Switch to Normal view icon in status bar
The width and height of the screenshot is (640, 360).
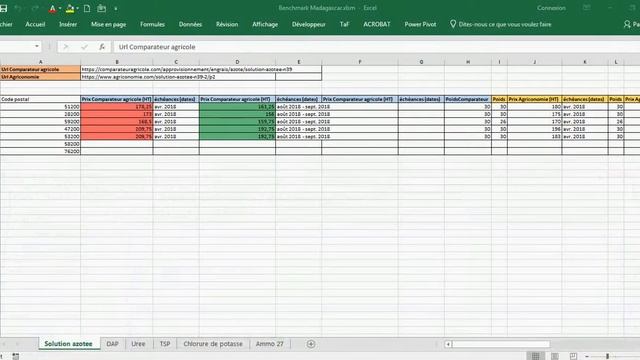[x=536, y=356]
